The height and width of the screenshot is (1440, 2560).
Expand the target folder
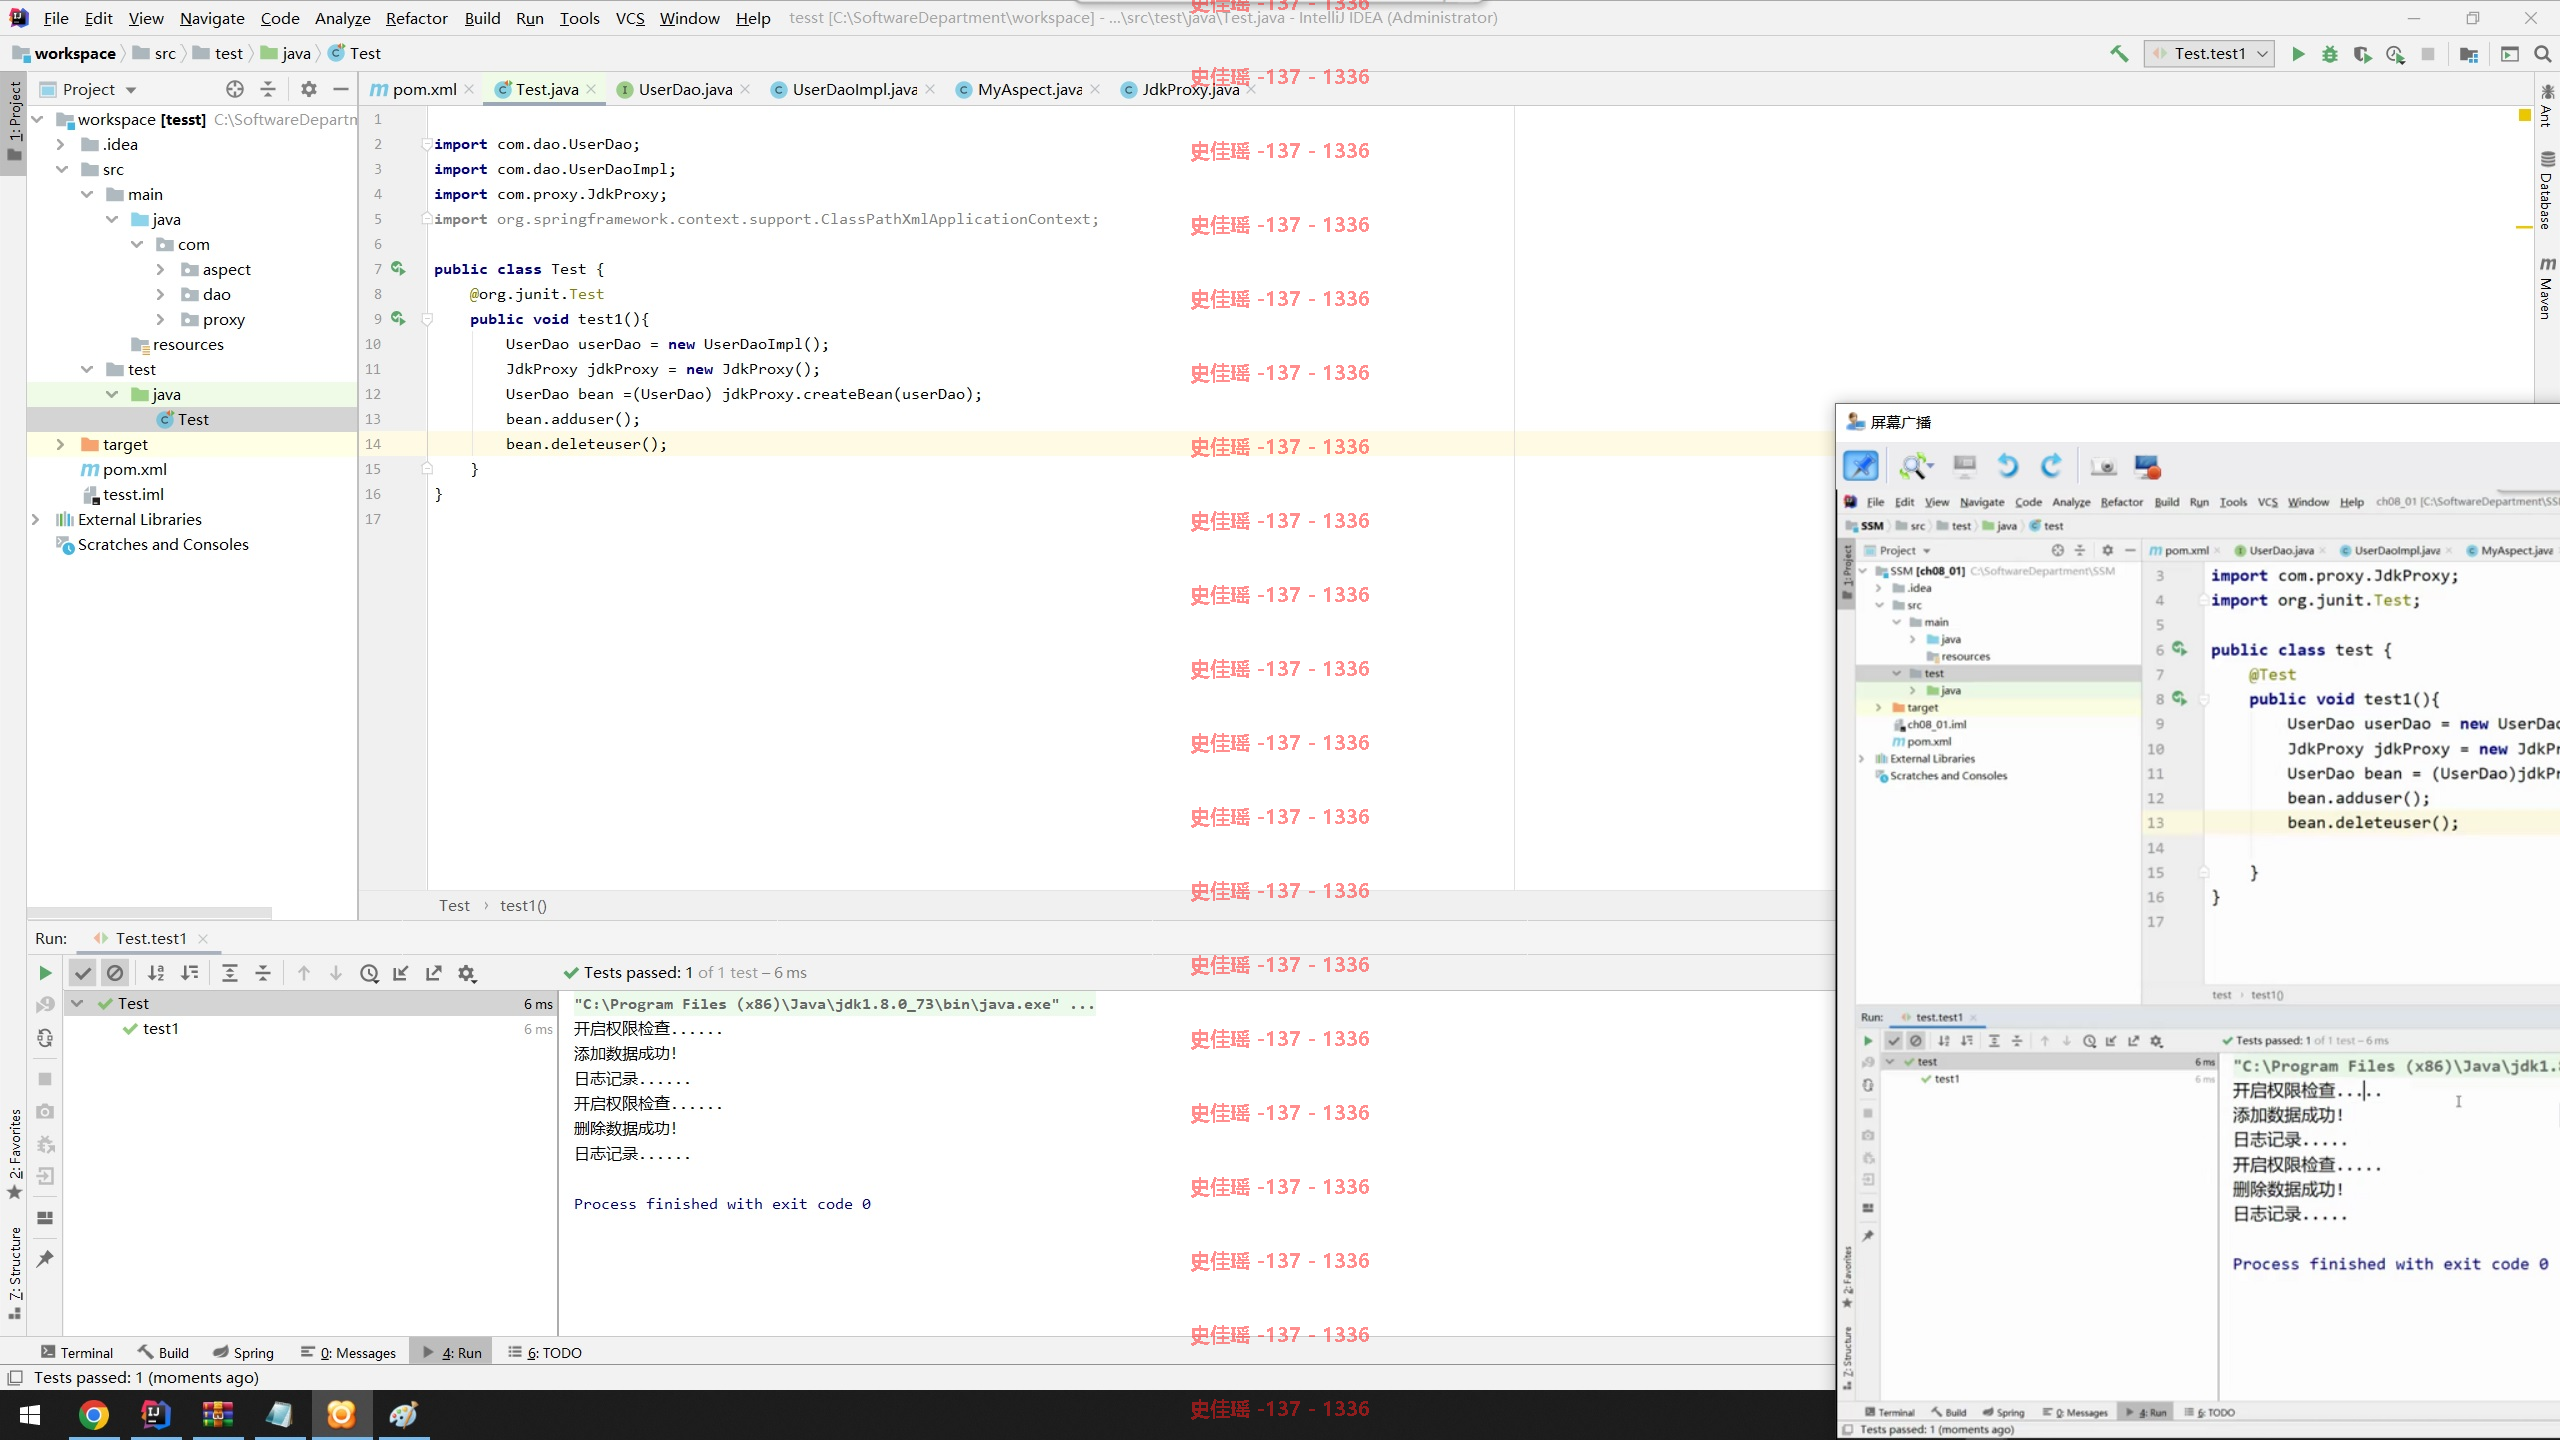tap(61, 444)
